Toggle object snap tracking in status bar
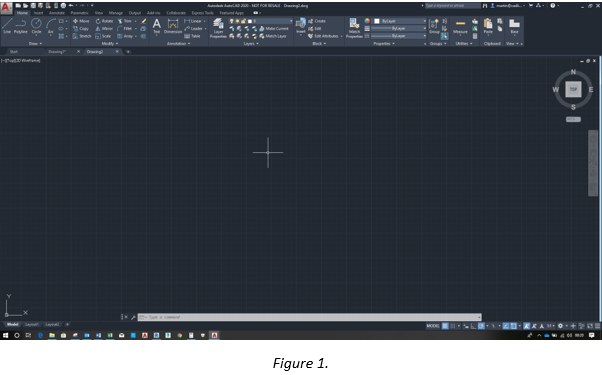The image size is (602, 375). 506,326
